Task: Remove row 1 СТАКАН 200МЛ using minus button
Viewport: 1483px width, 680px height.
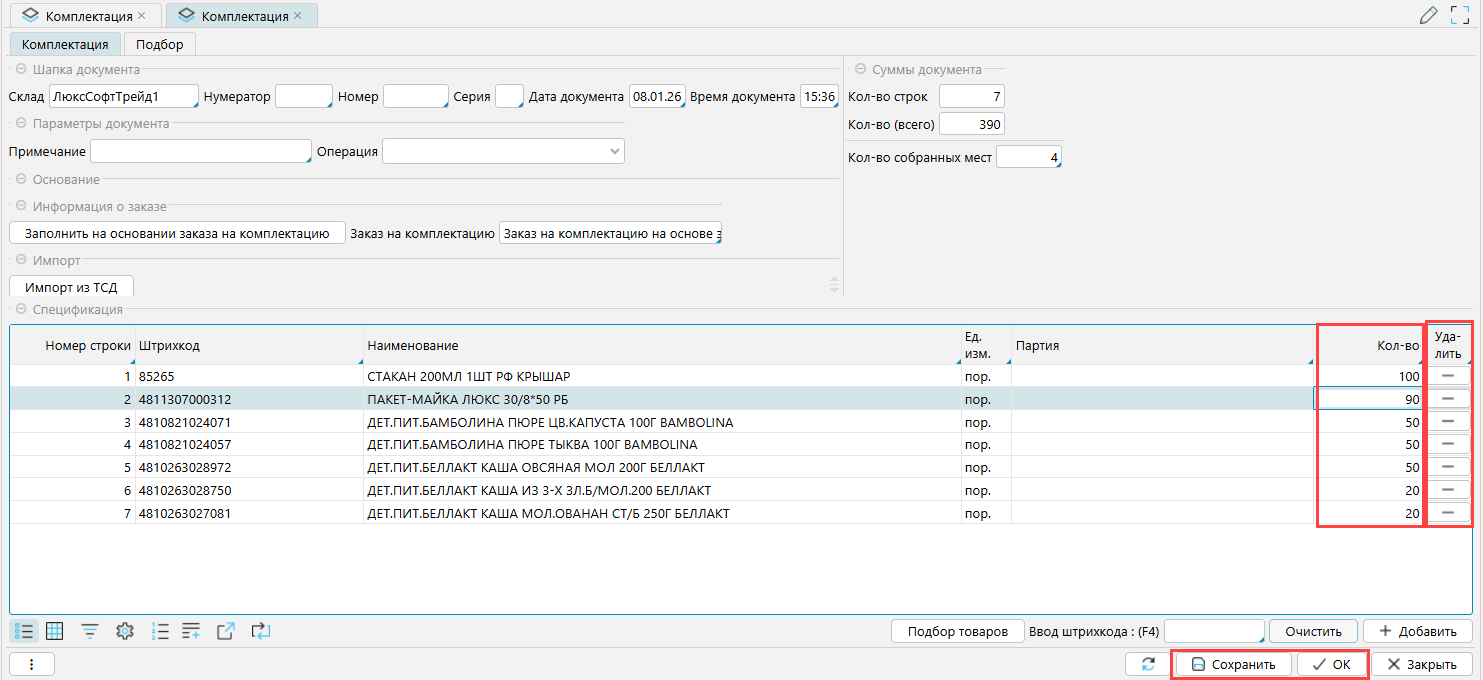Action: point(1447,376)
